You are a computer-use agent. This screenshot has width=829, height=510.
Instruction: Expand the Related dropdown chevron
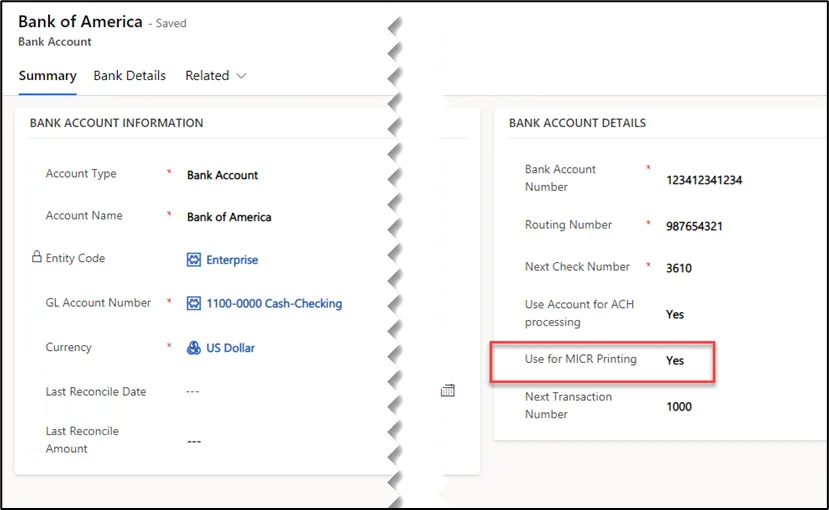(241, 76)
